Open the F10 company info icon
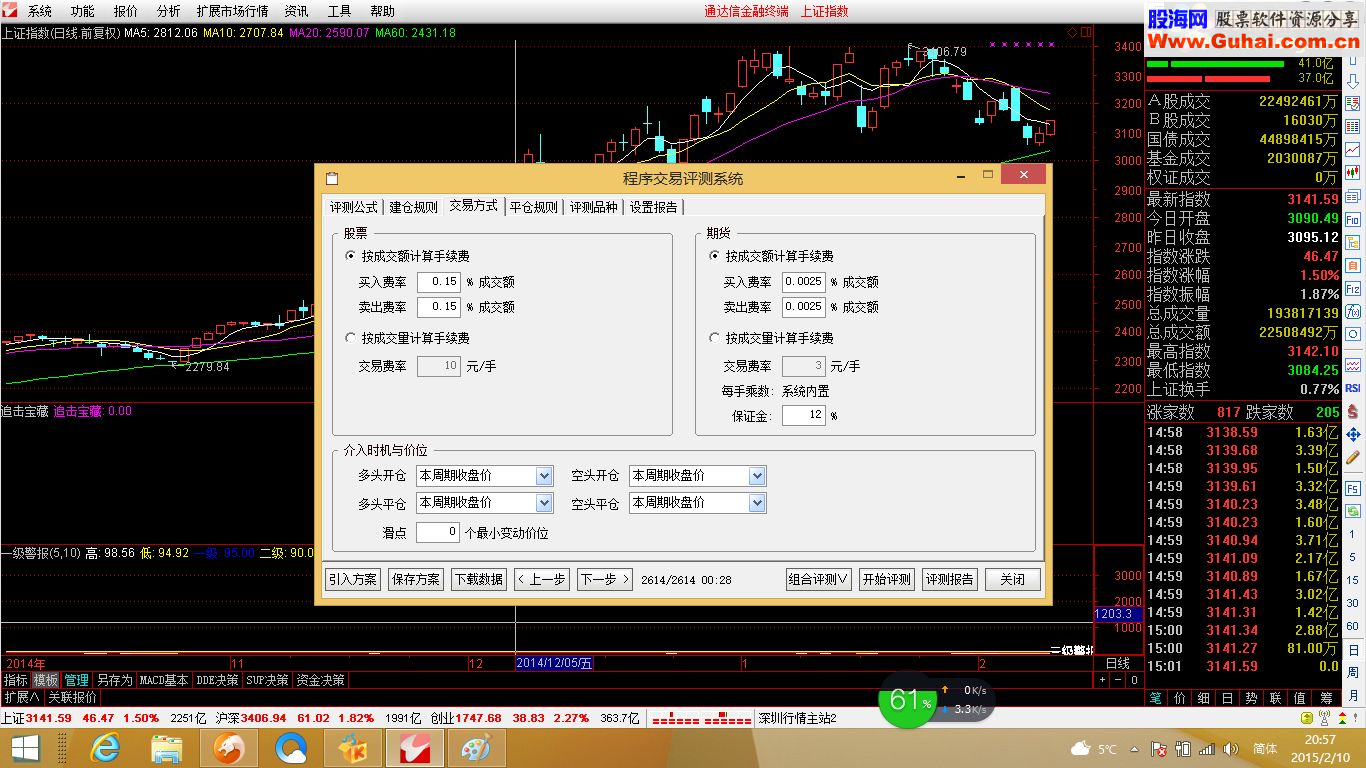This screenshot has height=768, width=1366. point(1353,219)
